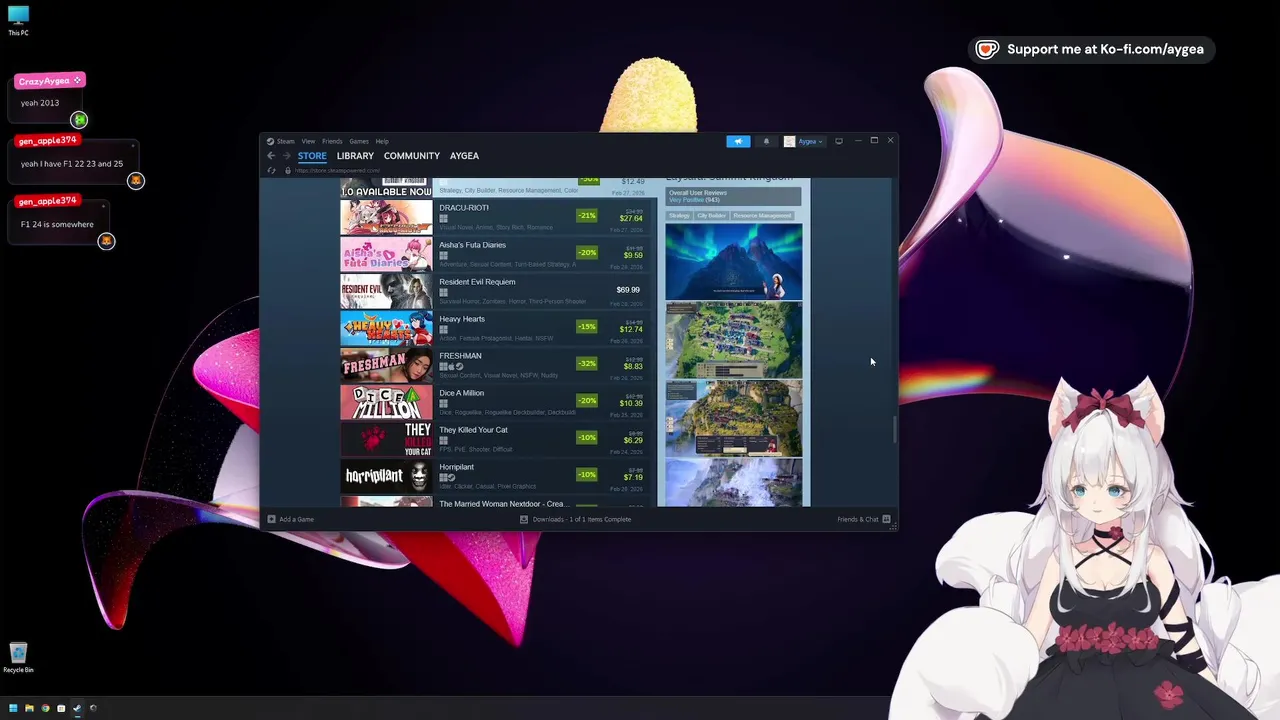Viewport: 1280px width, 720px height.
Task: Click the site lock icon beside the URL
Action: 288,171
